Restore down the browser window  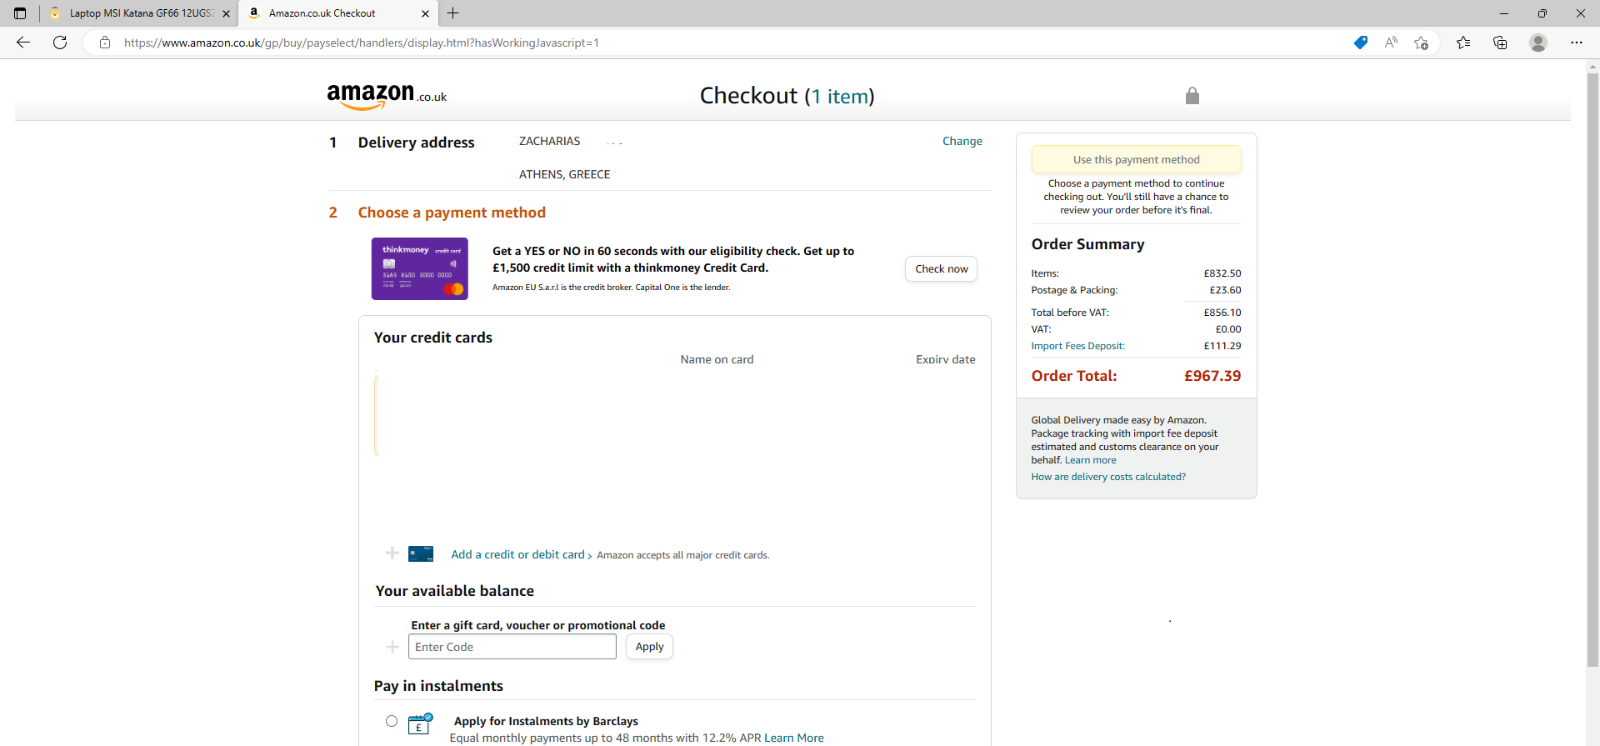click(1542, 13)
